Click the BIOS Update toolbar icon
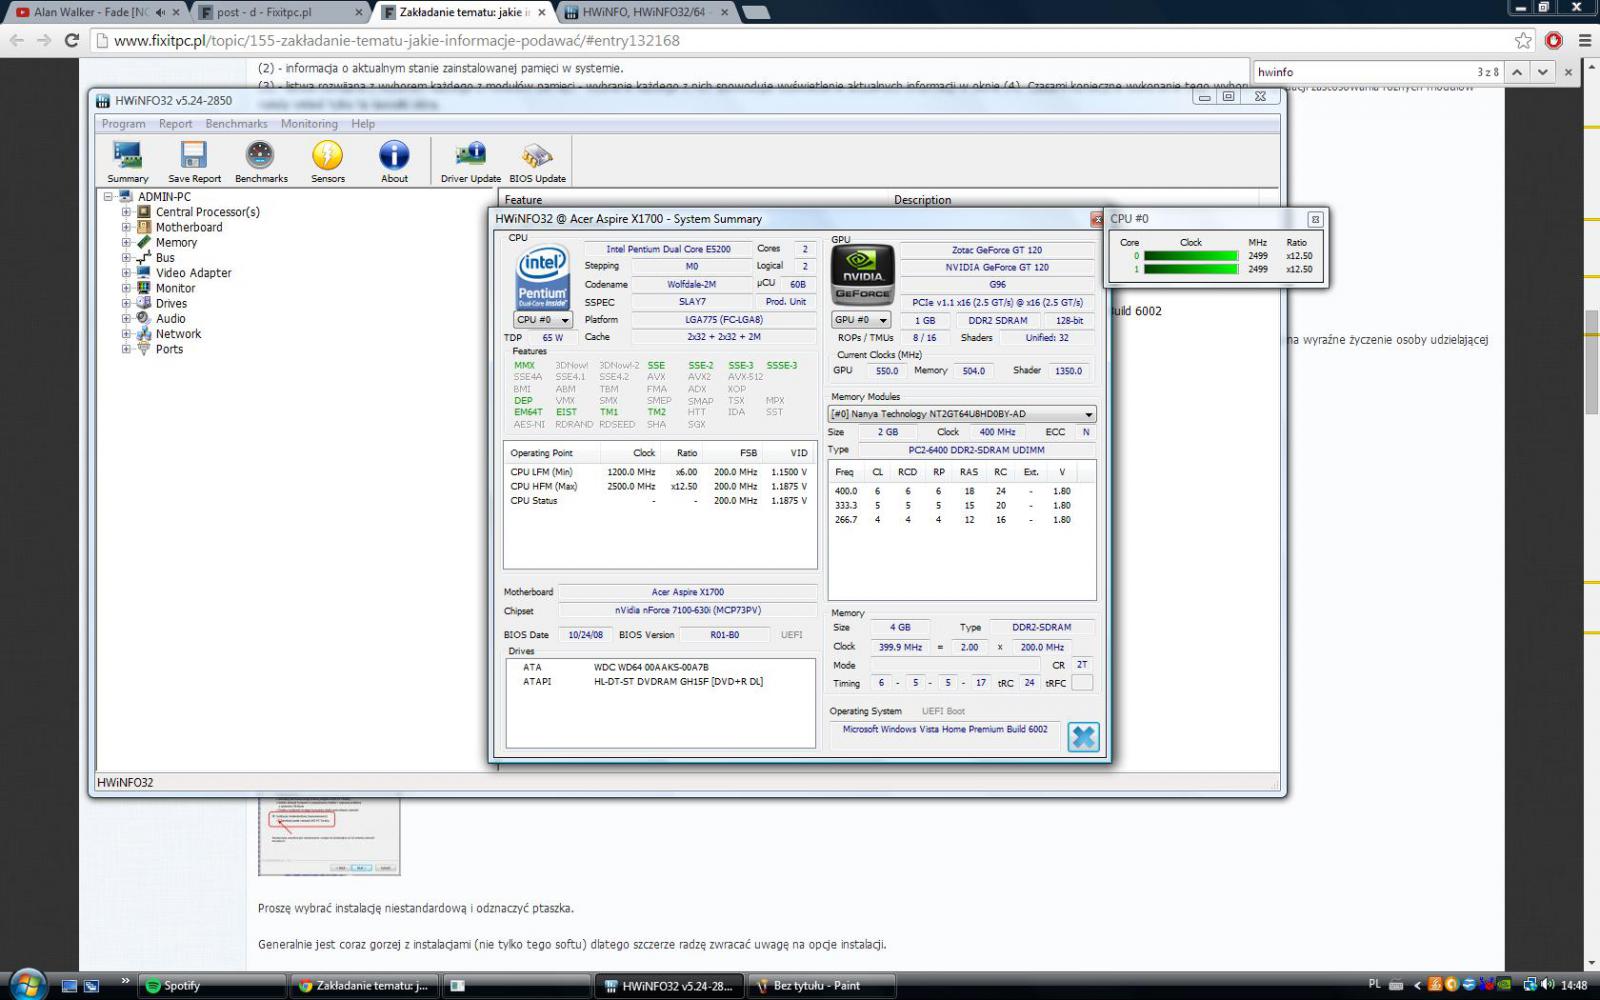Viewport: 1600px width, 1000px height. [x=537, y=161]
